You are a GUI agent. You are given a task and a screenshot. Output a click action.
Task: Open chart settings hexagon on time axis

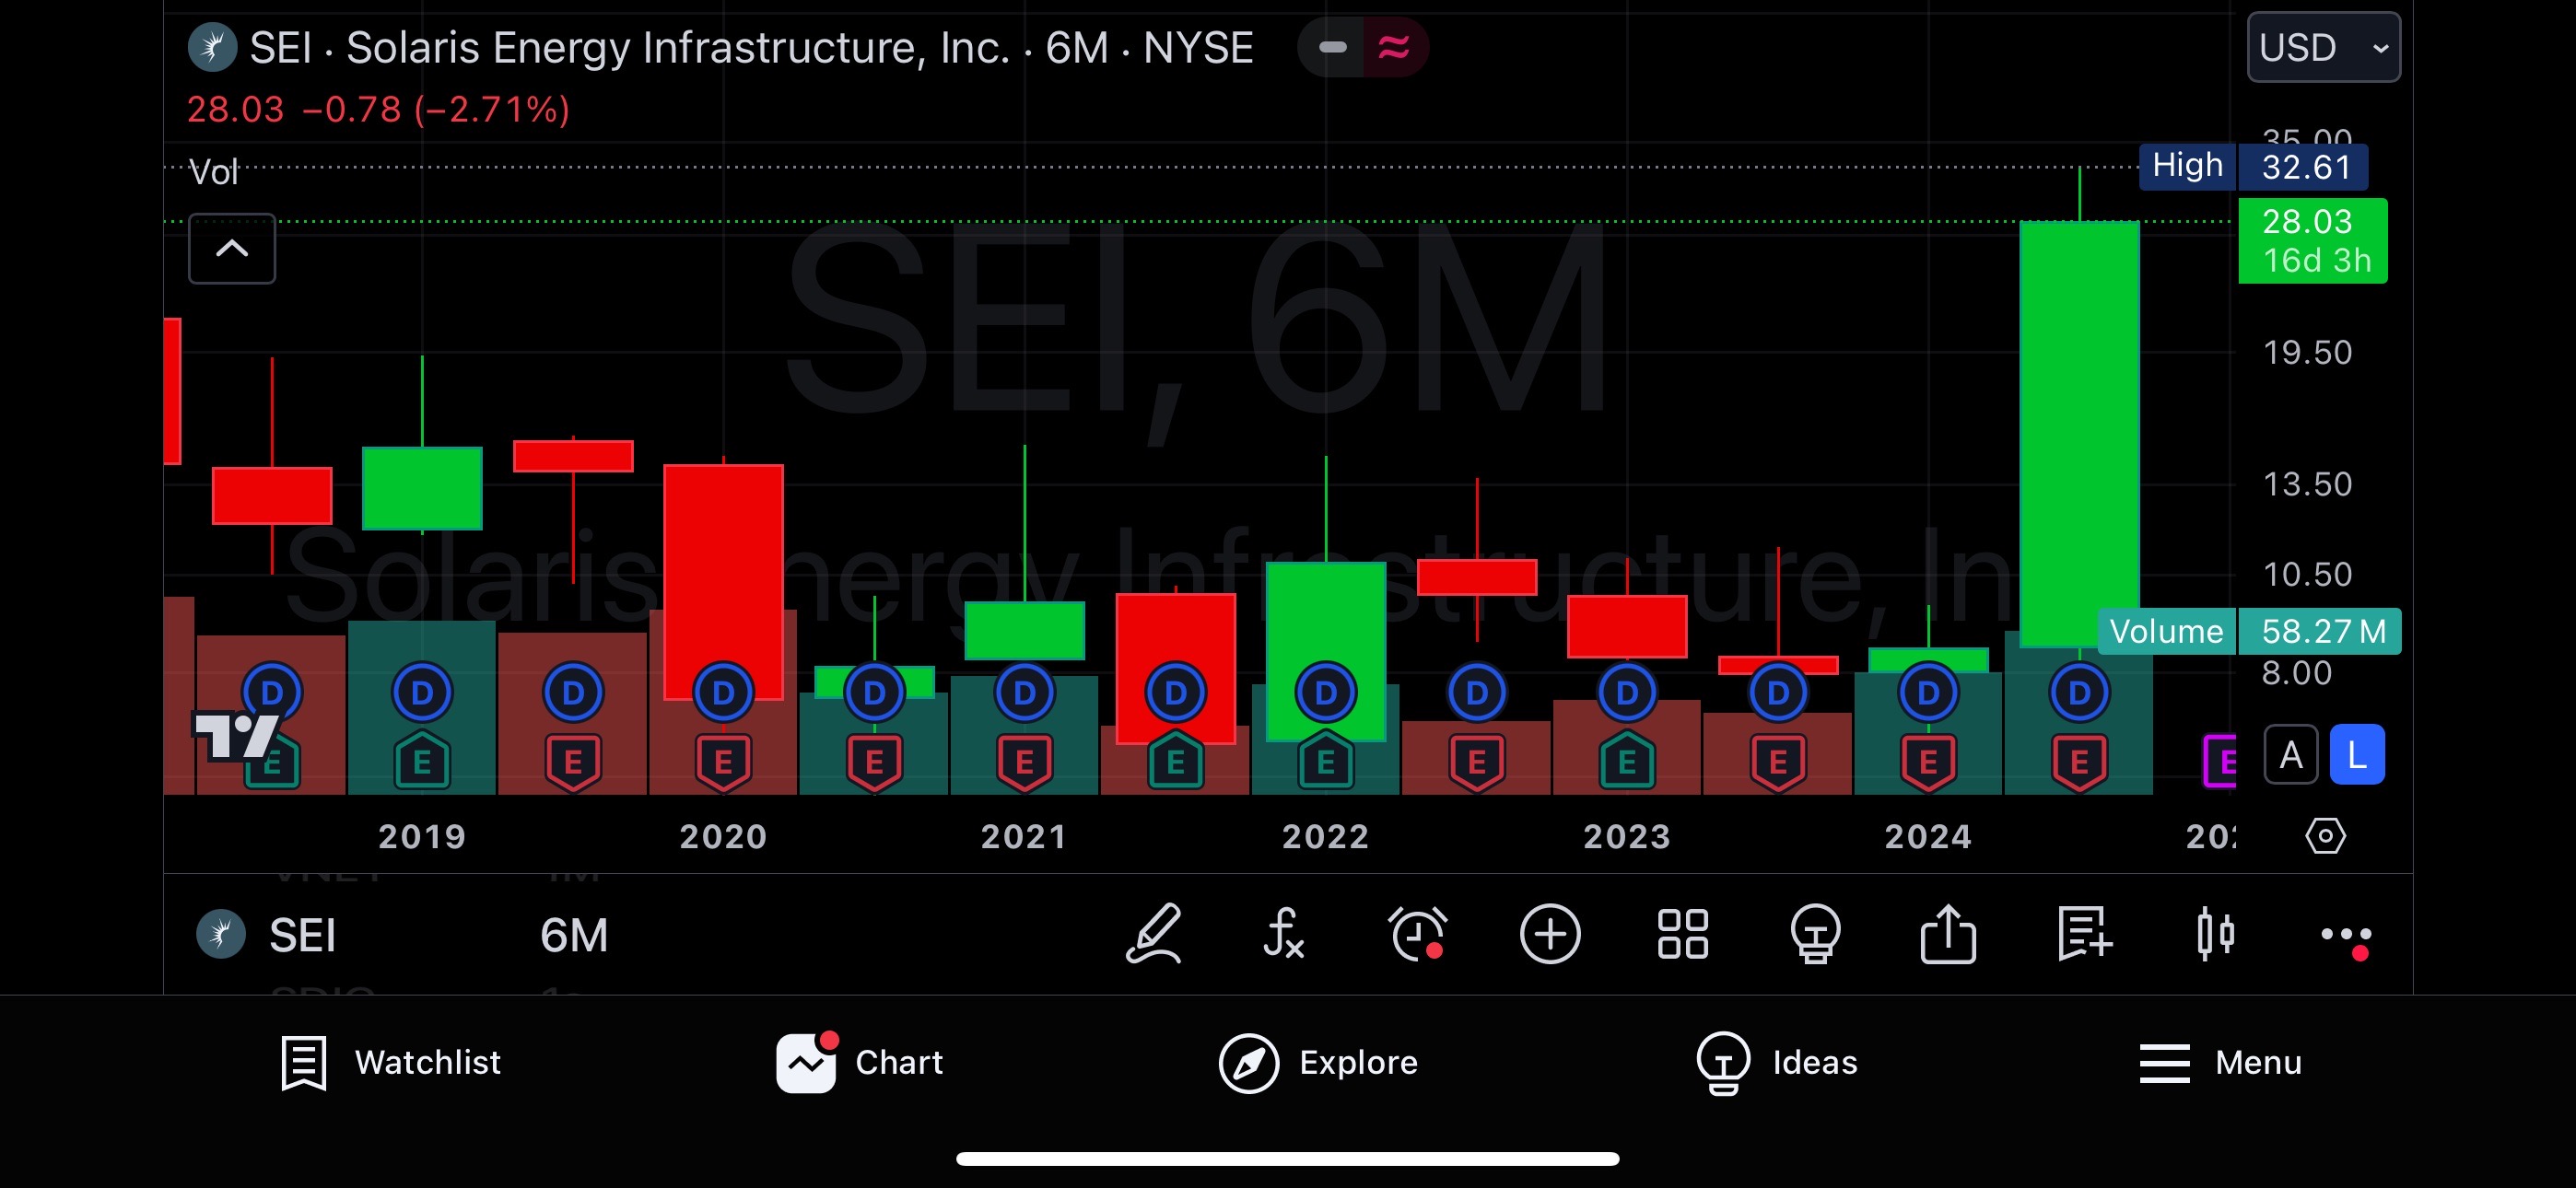pyautogui.click(x=2325, y=836)
